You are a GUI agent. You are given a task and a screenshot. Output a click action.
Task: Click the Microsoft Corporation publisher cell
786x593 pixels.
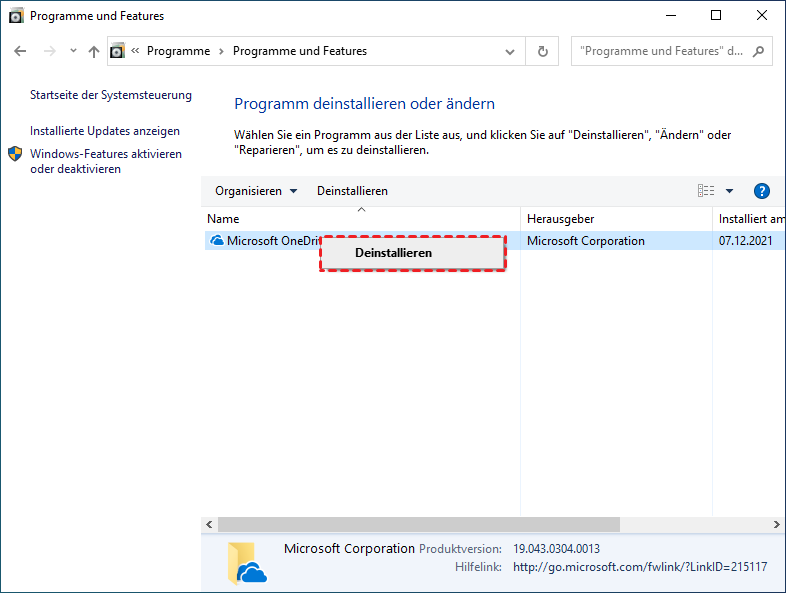pyautogui.click(x=585, y=241)
